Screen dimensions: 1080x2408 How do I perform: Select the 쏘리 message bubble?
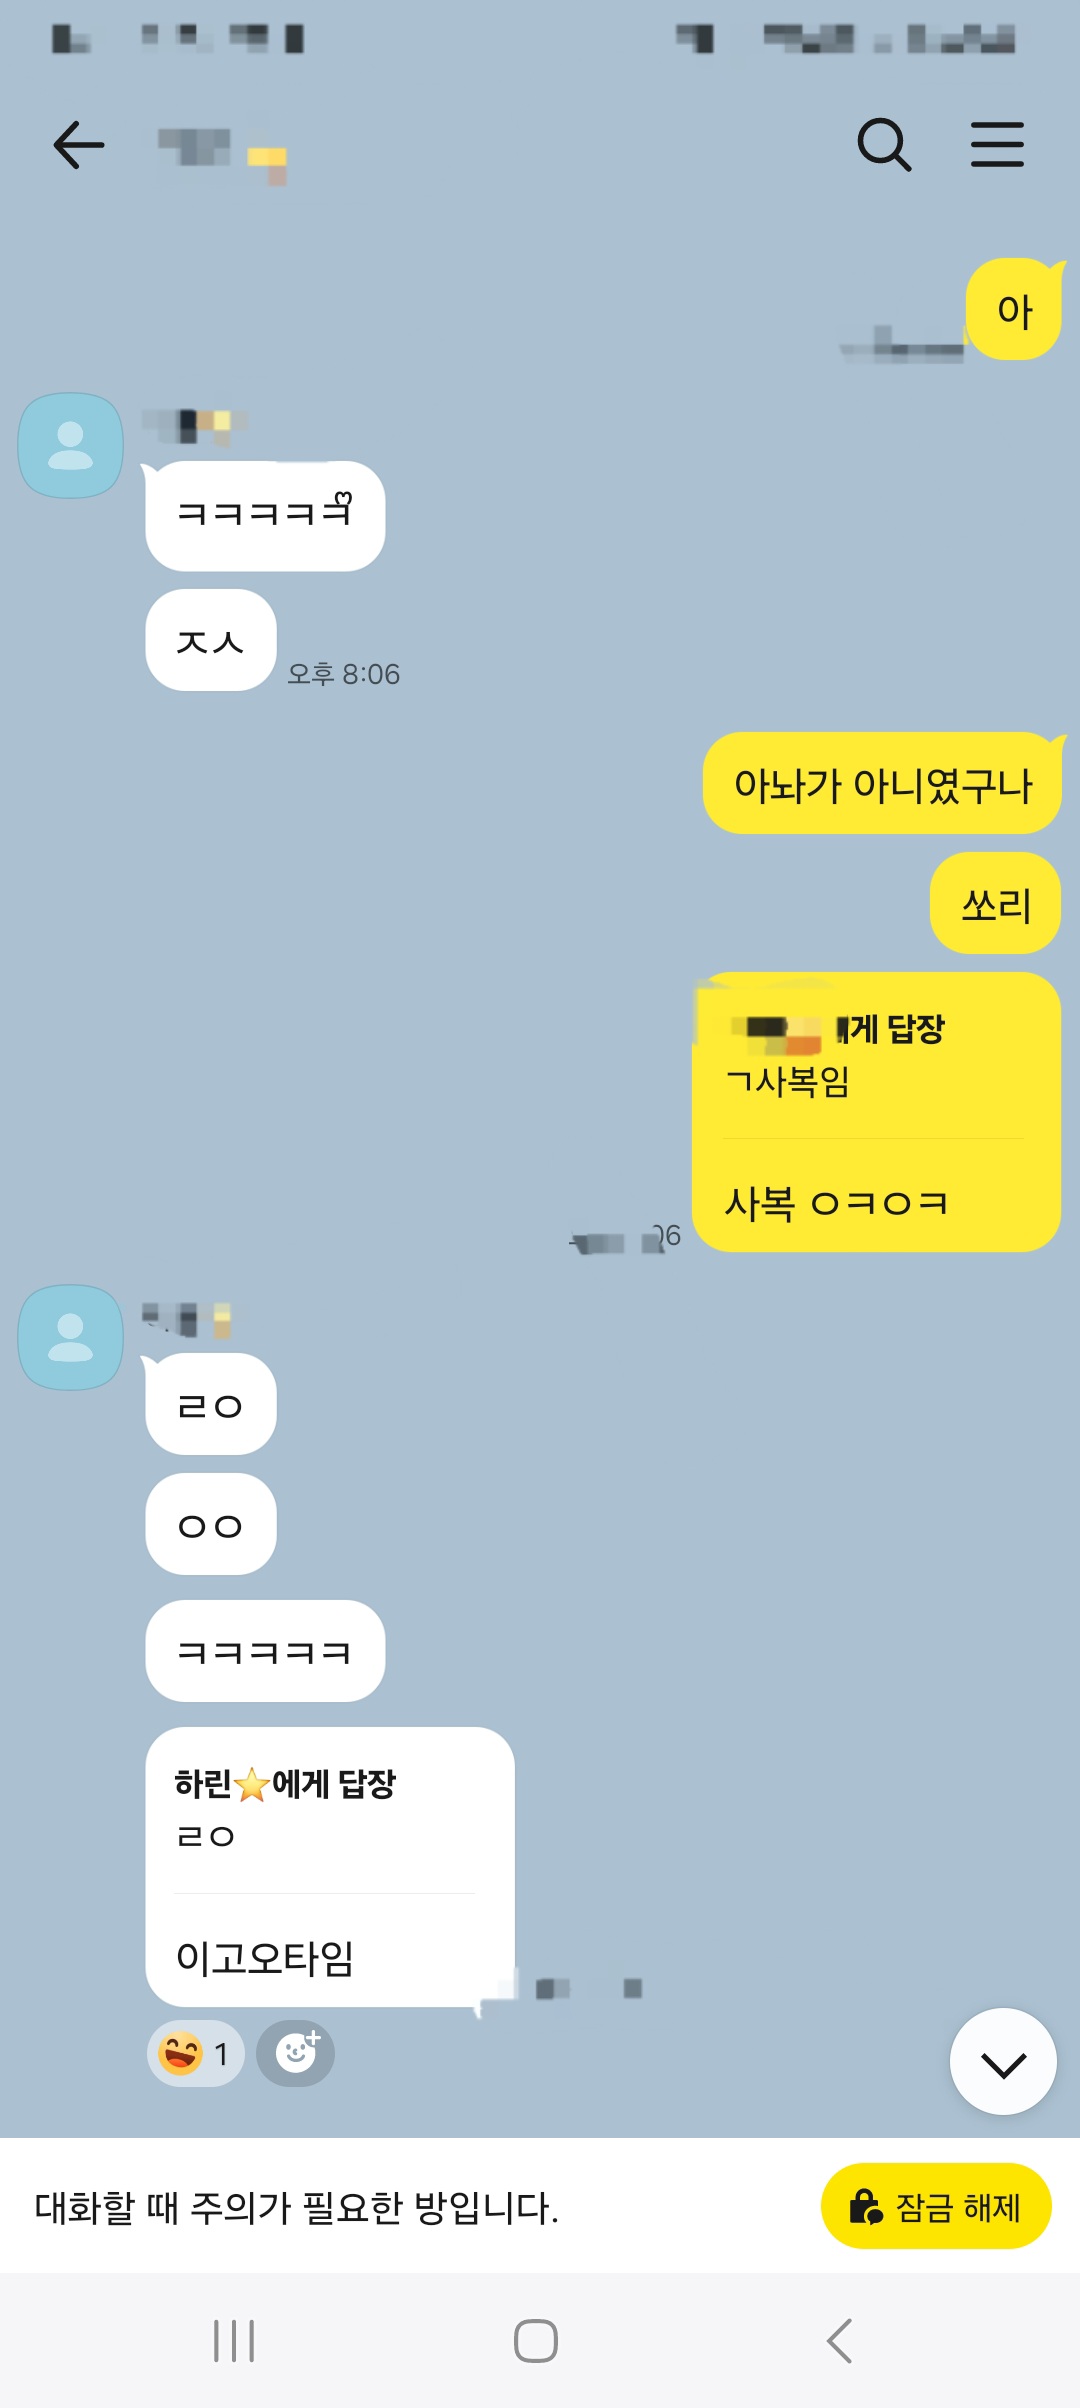(995, 903)
